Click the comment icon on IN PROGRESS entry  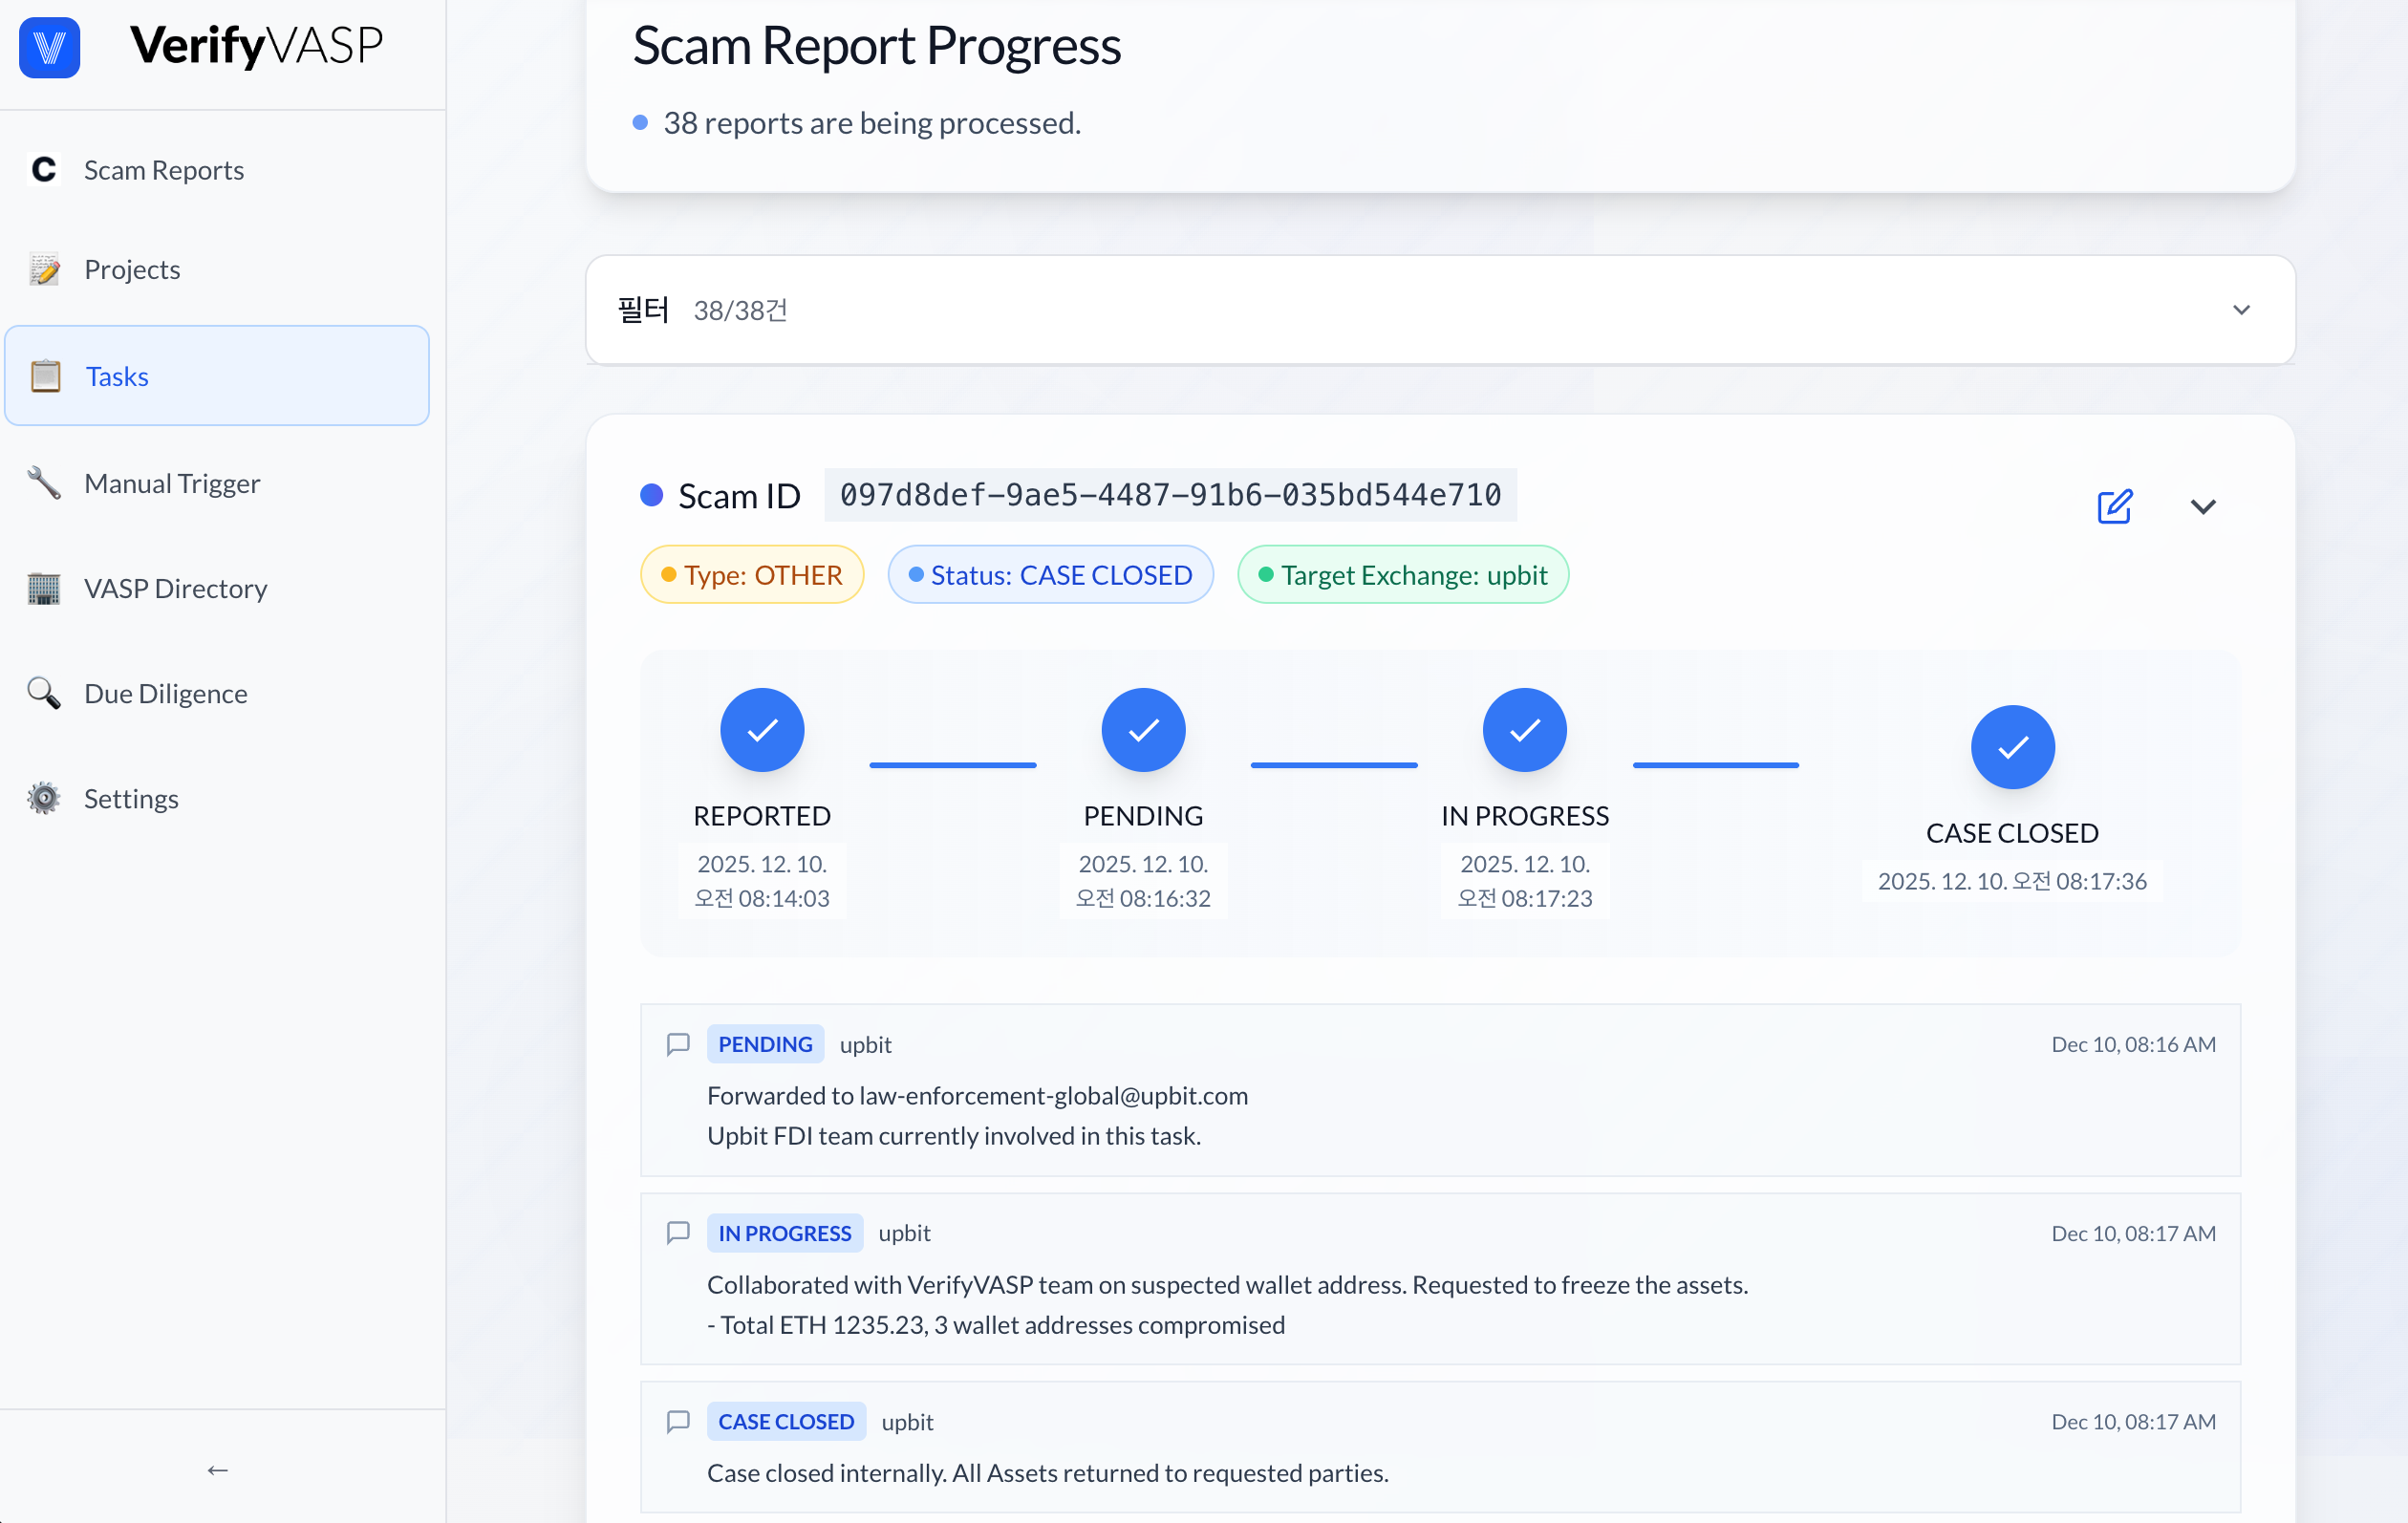(x=678, y=1233)
